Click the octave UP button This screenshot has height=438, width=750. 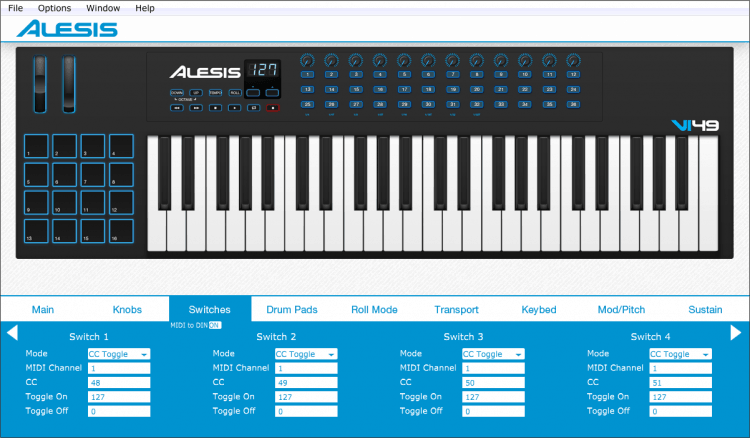point(196,93)
